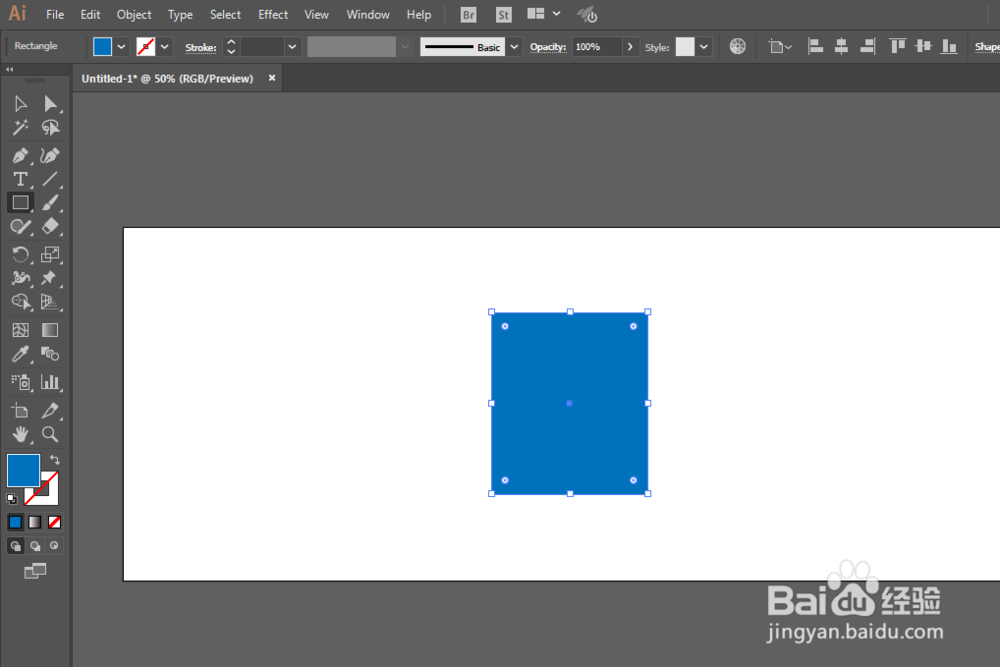Select the Artboard tool
Viewport: 1000px width, 667px height.
tap(20, 410)
